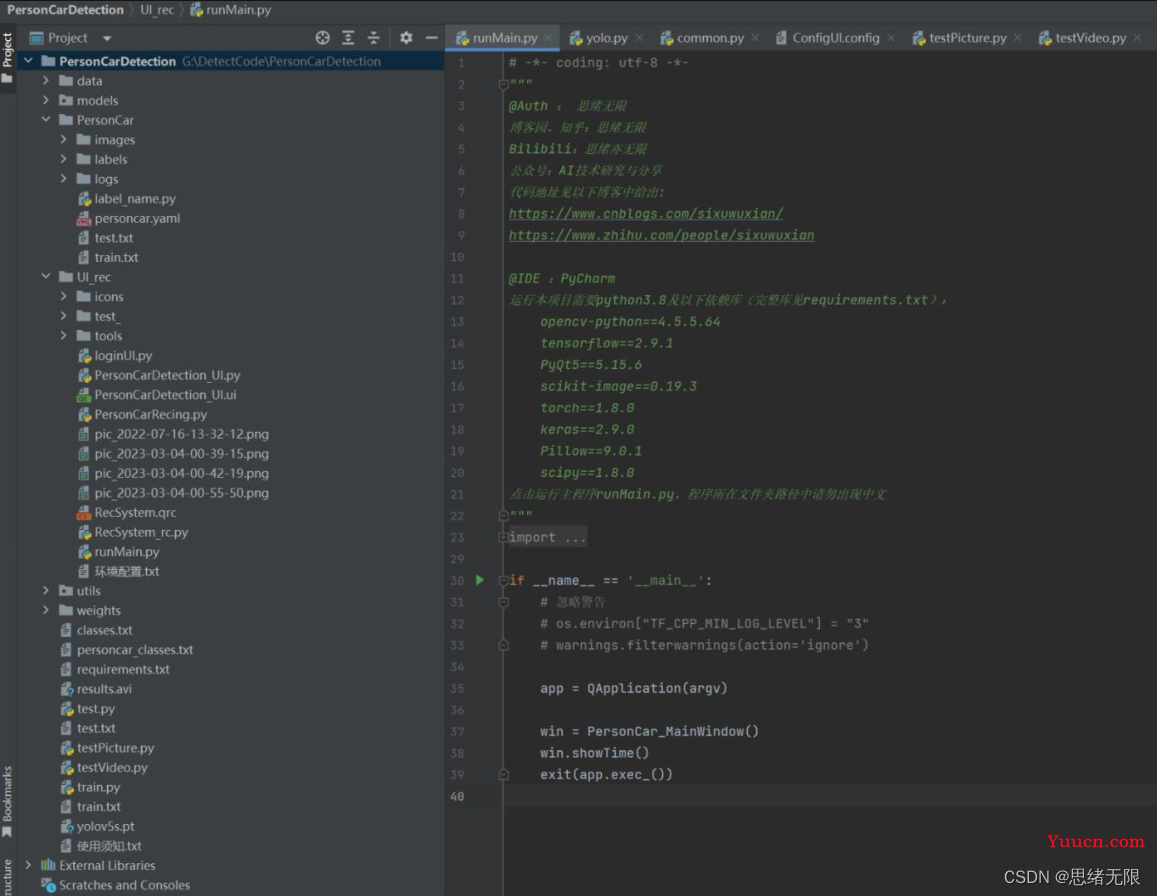Open the cnblogs sixuwuxian link
Image resolution: width=1157 pixels, height=896 pixels.
coord(646,213)
